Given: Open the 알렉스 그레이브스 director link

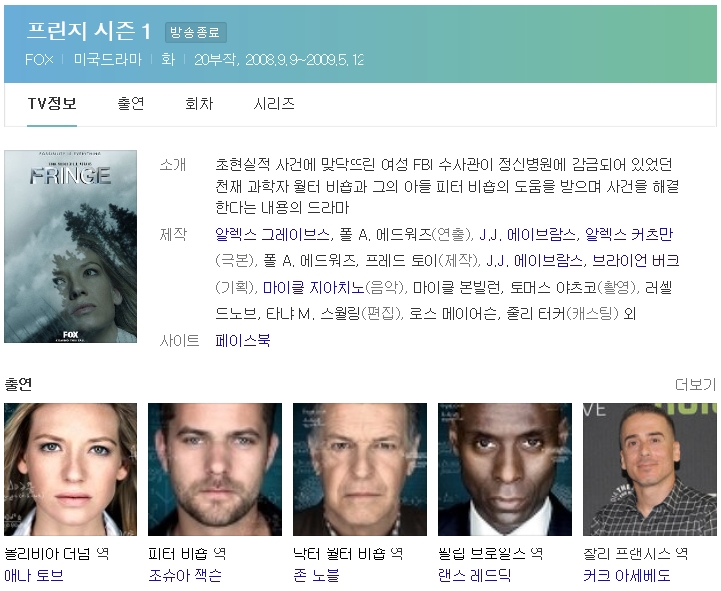Looking at the screenshot, I should point(272,234).
